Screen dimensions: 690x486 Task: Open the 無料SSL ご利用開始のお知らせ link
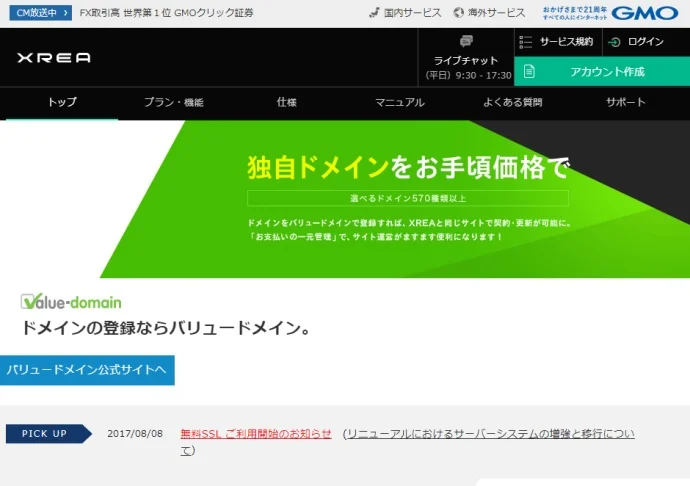256,434
